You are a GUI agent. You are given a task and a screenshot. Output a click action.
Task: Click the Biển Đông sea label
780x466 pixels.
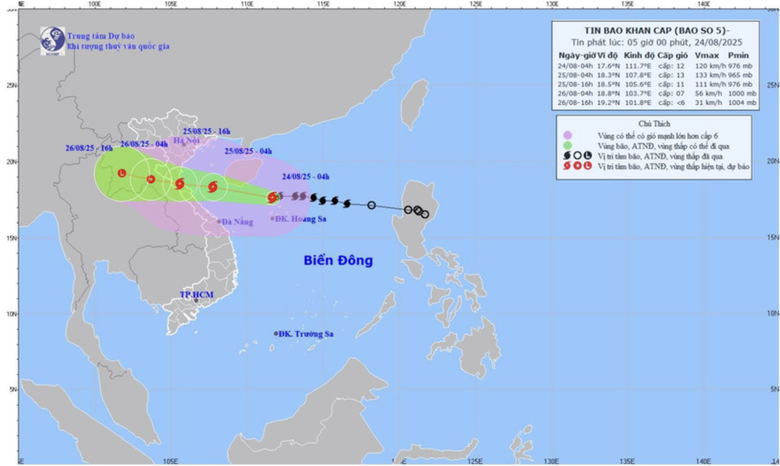click(338, 260)
